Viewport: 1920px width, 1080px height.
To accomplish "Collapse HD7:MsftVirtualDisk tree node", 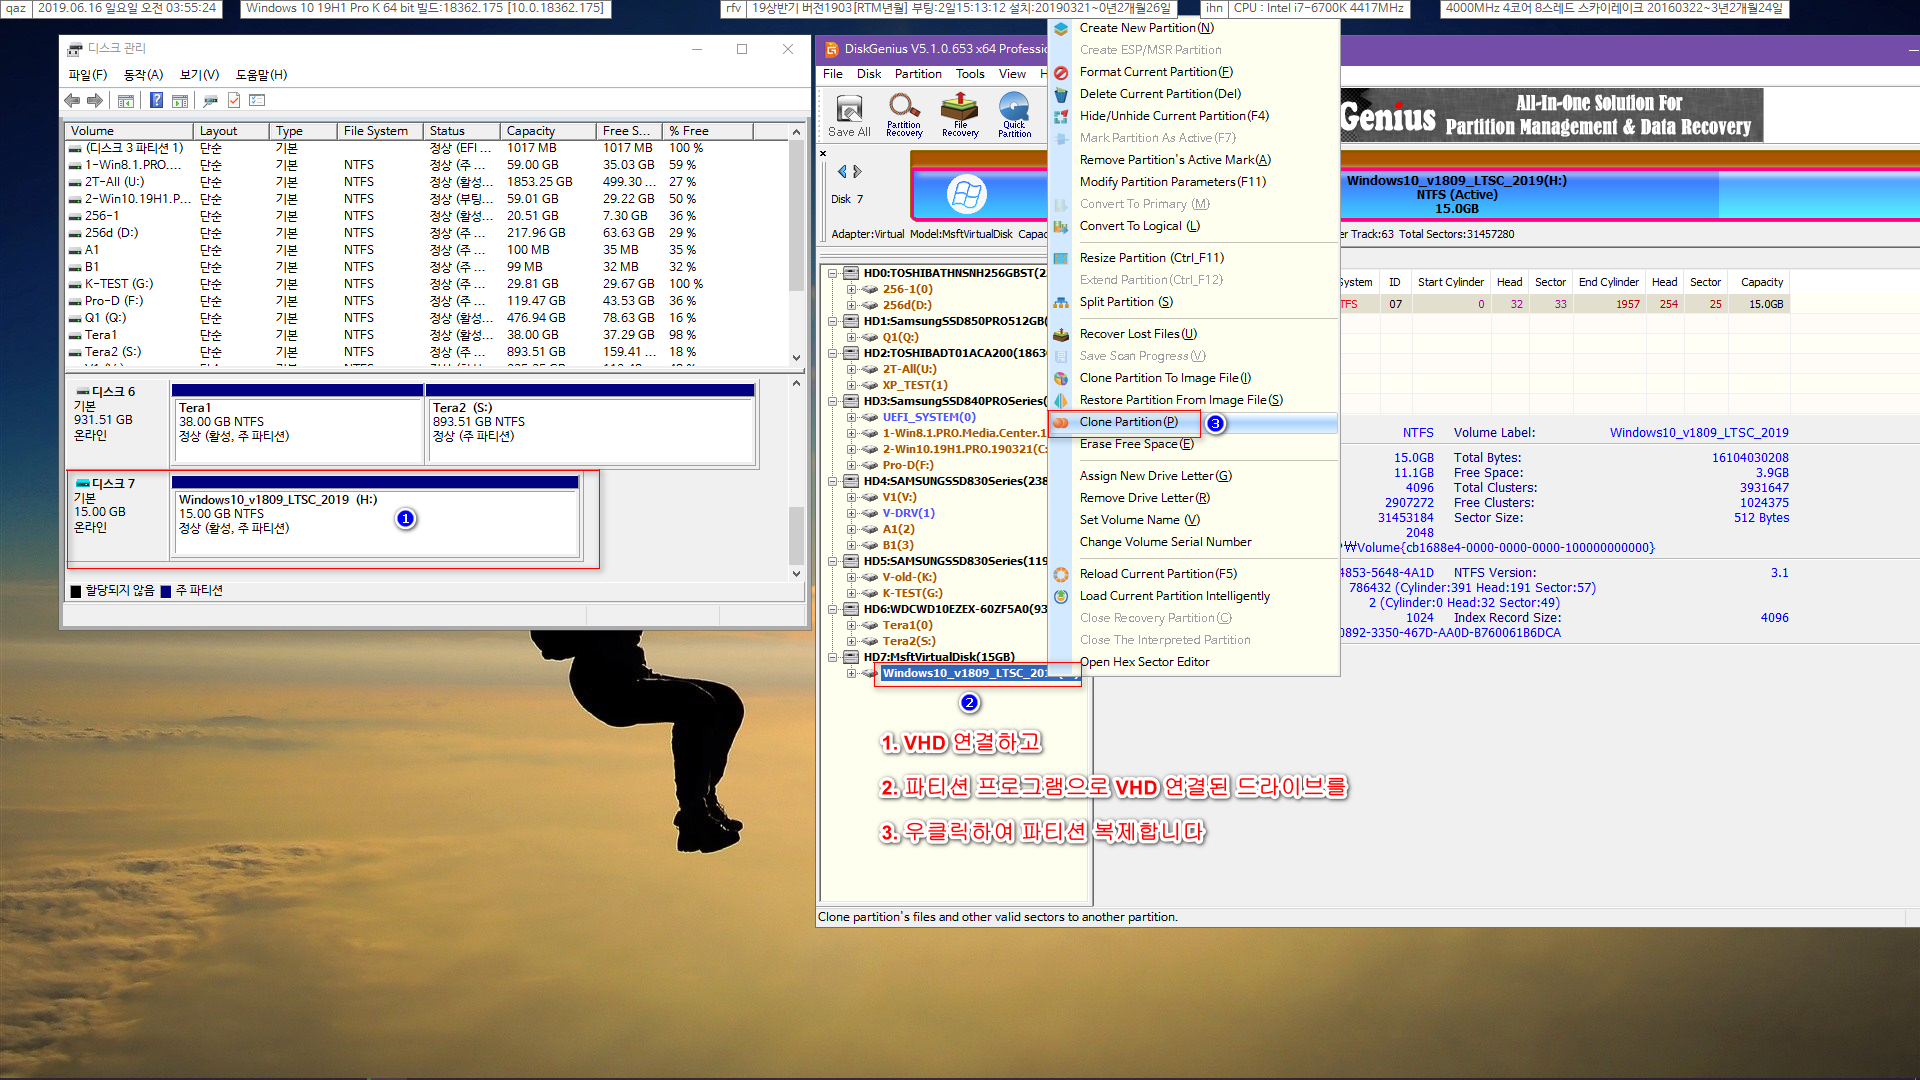I will pos(832,657).
